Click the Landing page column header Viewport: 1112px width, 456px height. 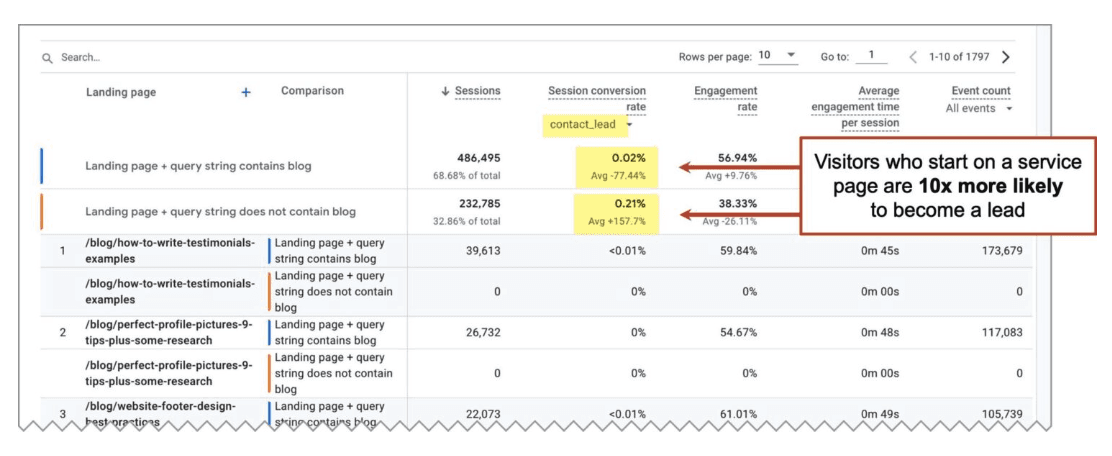(121, 92)
